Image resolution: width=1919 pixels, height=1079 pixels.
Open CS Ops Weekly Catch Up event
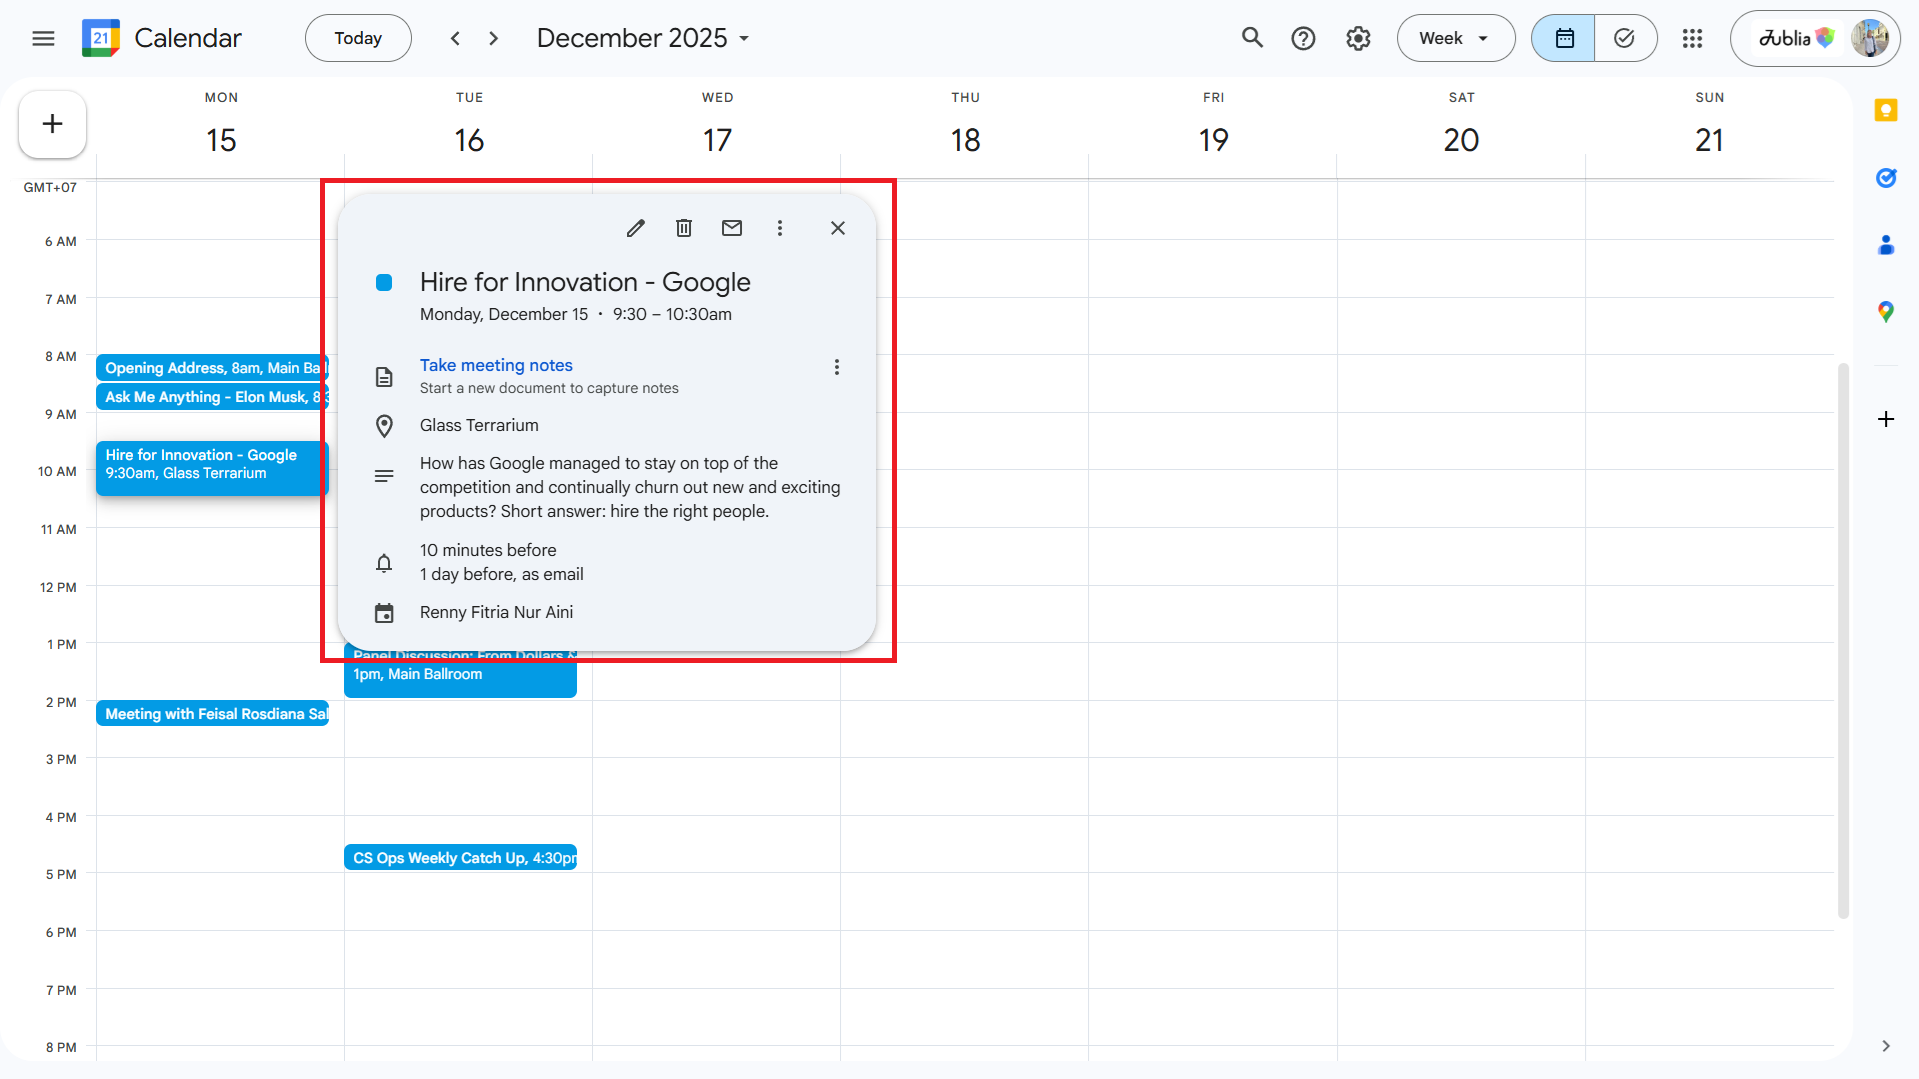[460, 857]
